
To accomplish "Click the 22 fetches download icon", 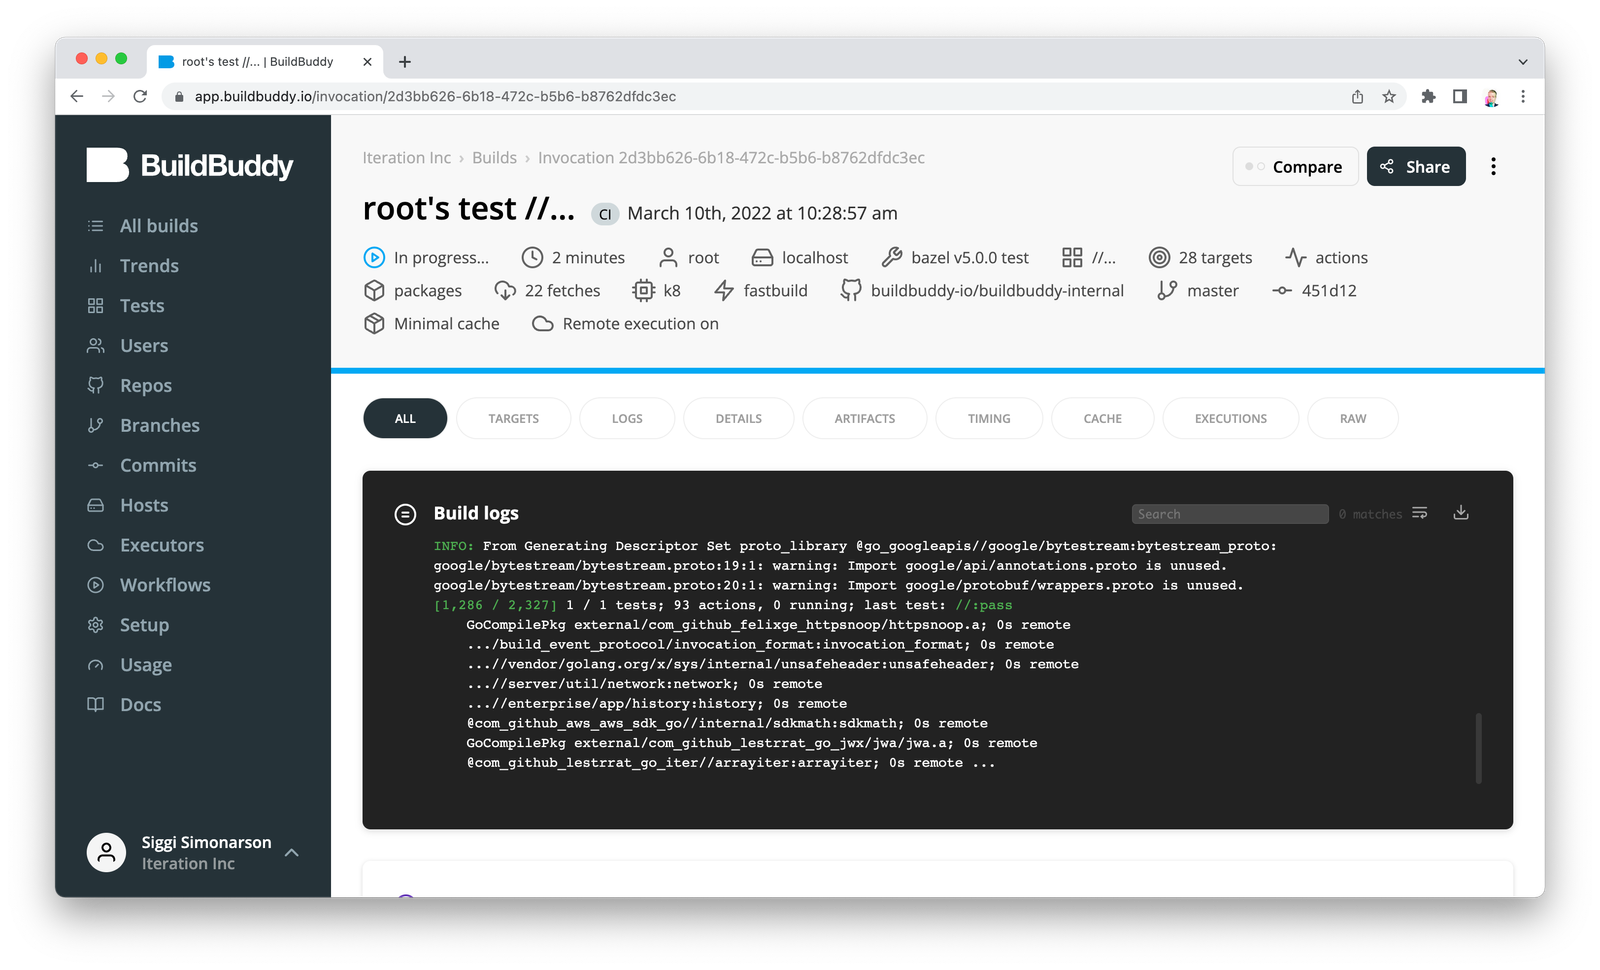I will point(505,291).
